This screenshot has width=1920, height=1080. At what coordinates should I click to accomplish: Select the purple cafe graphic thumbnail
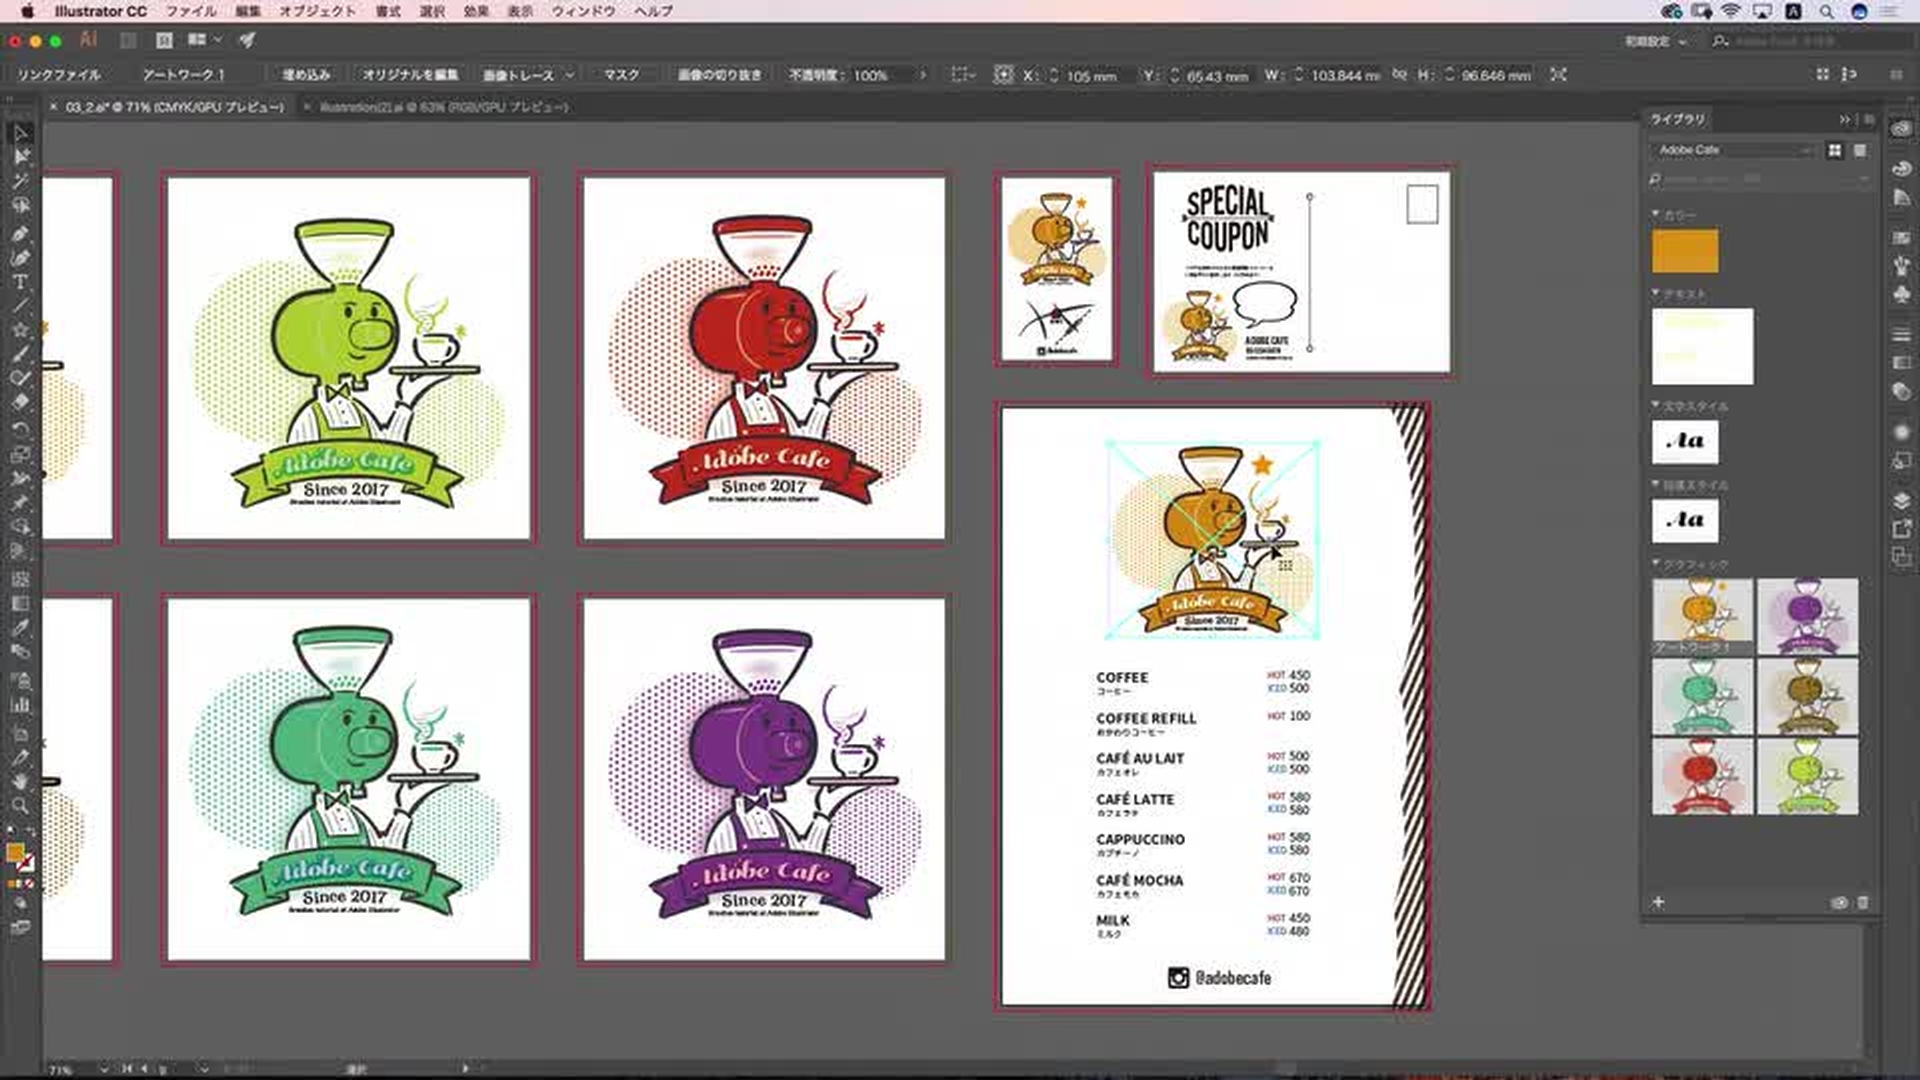1807,616
